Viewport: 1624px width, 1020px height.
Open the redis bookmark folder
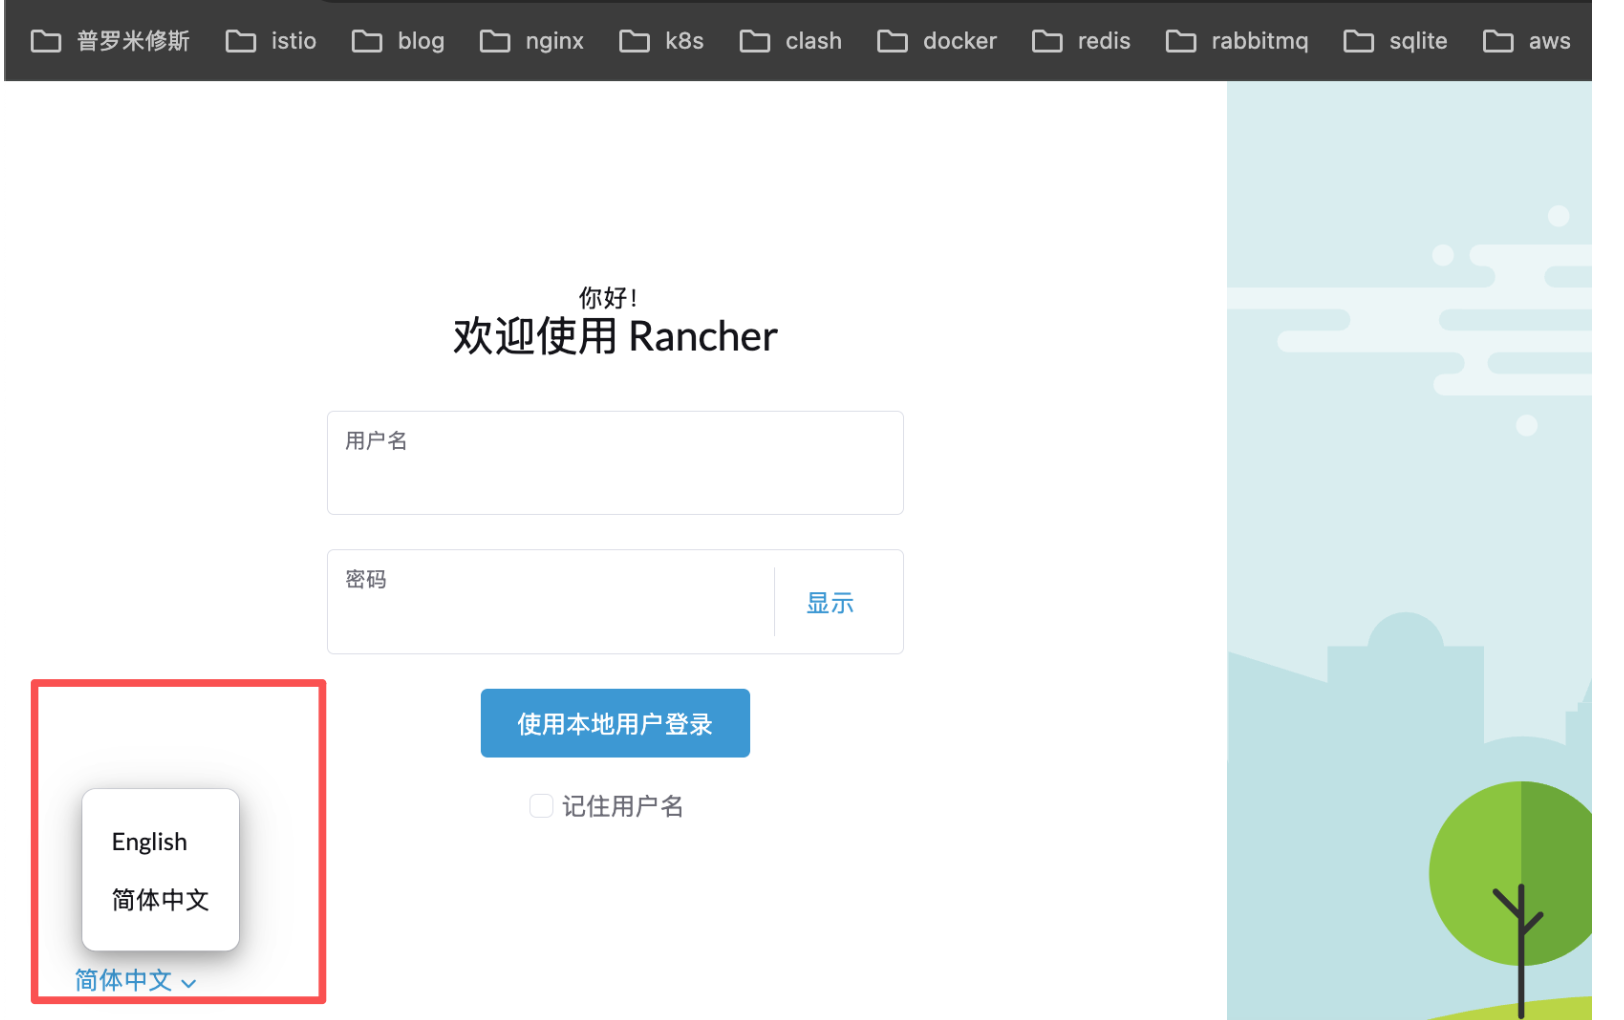point(1082,41)
